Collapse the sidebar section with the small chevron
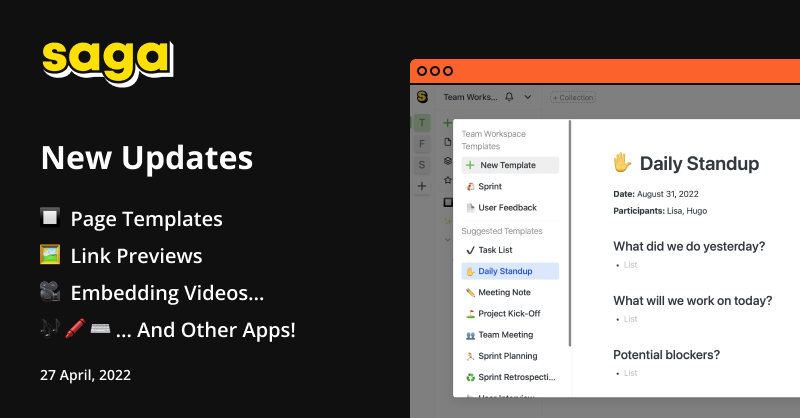 coord(447,239)
